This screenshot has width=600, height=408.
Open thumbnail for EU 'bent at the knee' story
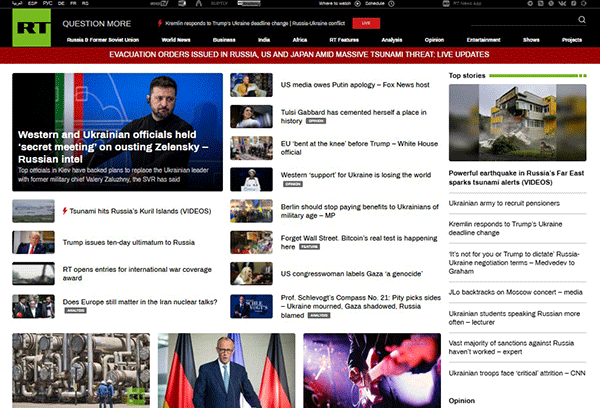[x=251, y=148]
